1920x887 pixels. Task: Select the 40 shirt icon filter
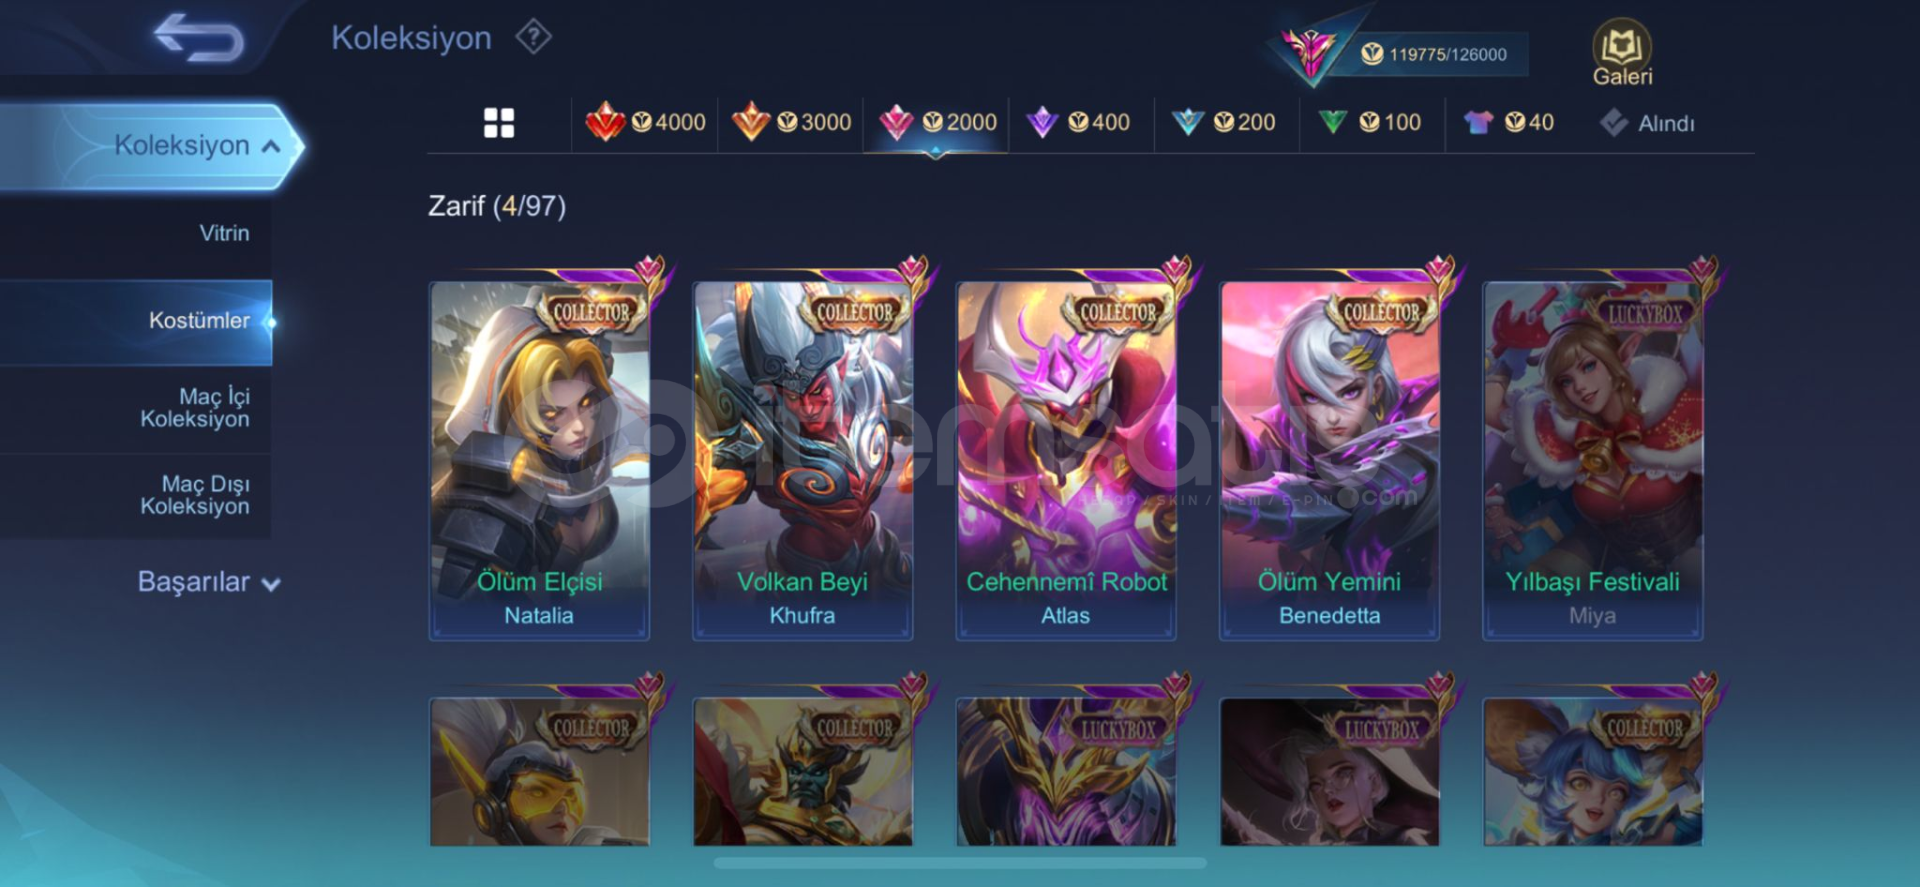(x=1508, y=122)
